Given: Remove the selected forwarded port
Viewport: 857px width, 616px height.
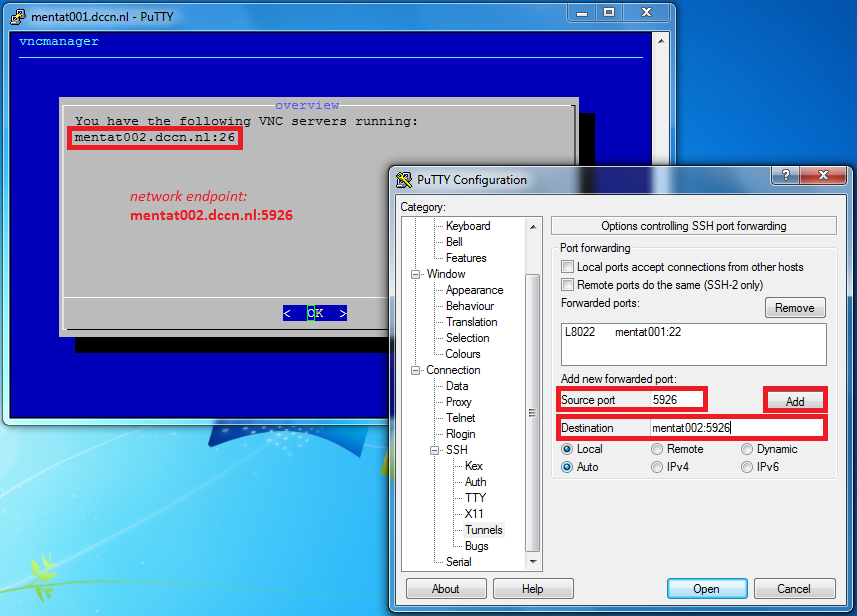Looking at the screenshot, I should click(795, 308).
